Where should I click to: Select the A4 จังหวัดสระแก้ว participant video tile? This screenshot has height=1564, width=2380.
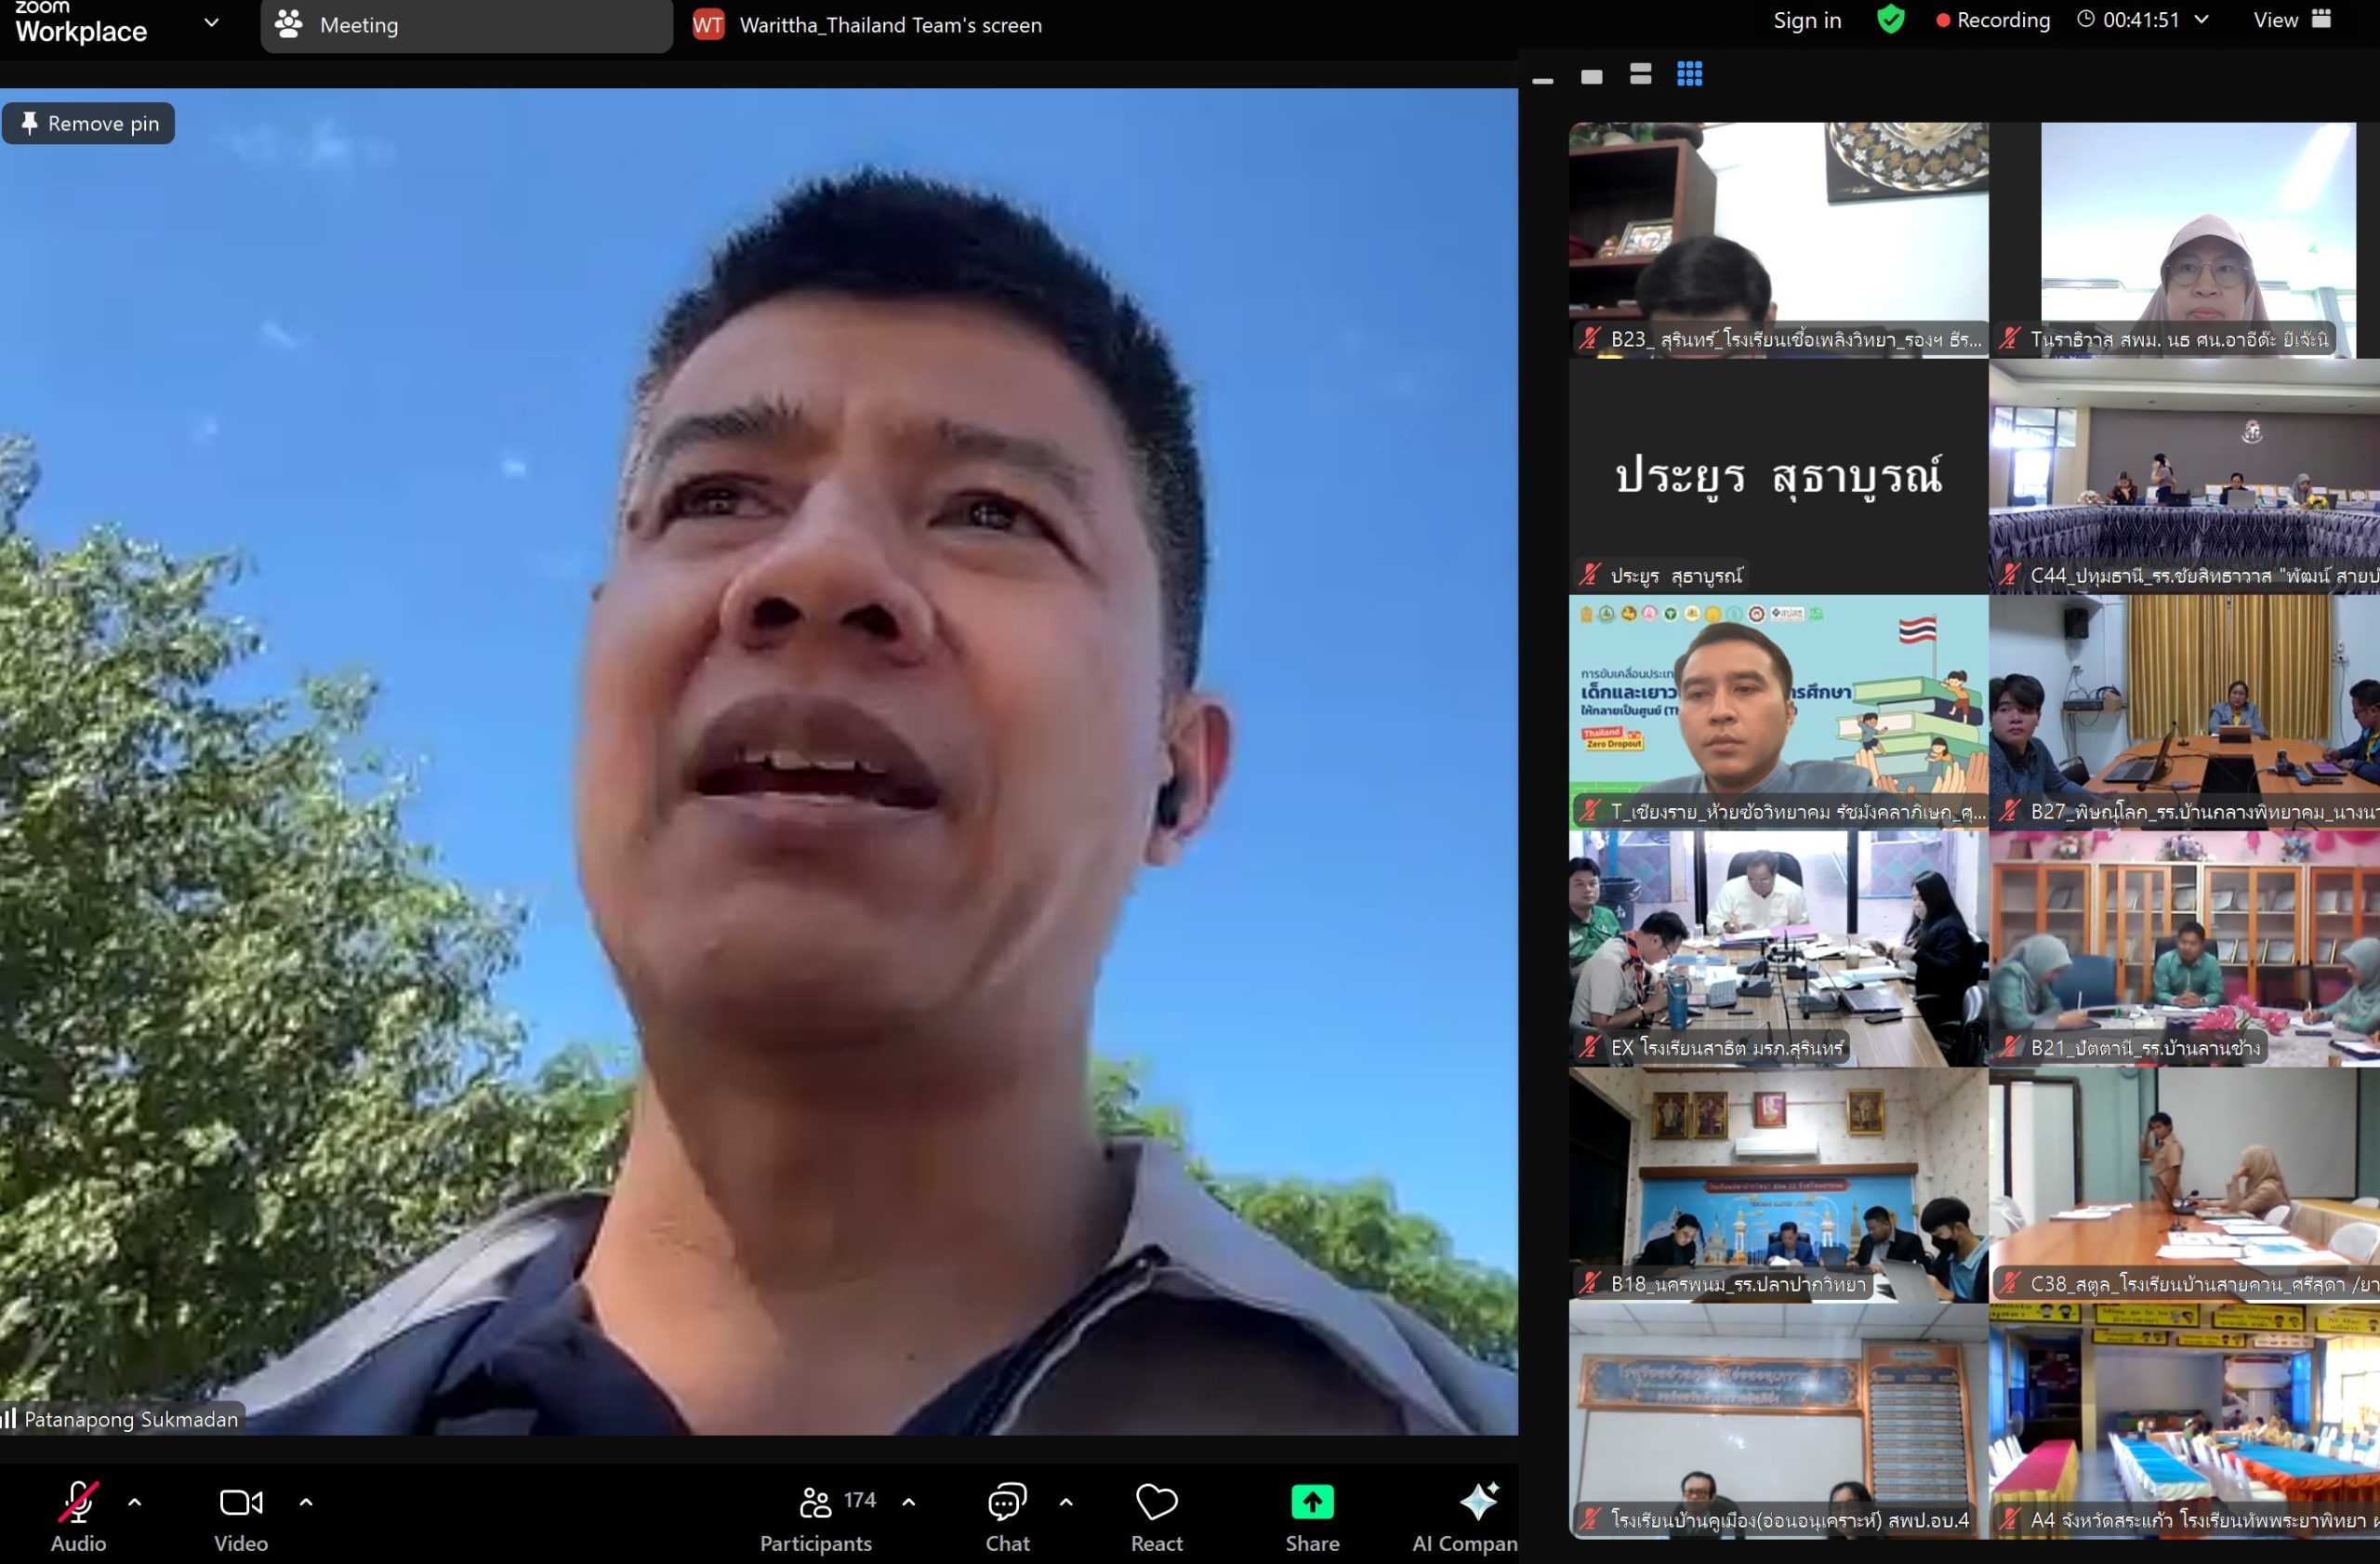[x=2185, y=1420]
